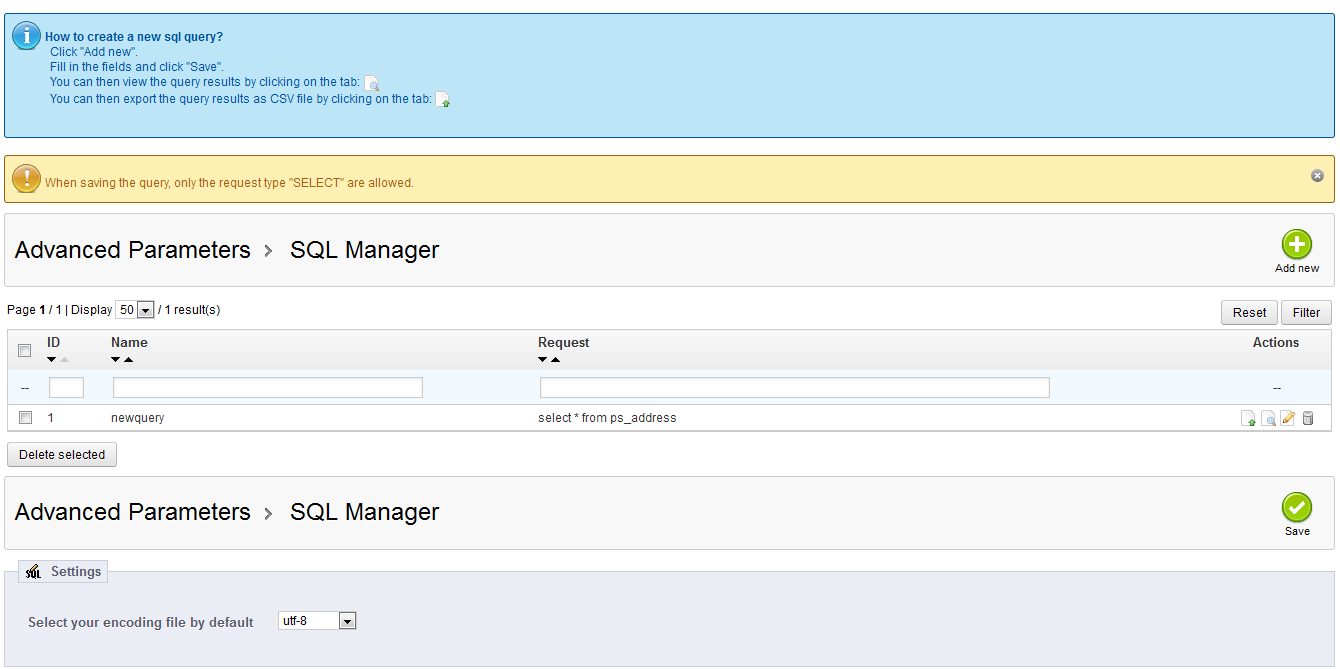
Task: Sort Request column ascending
Action: 556,360
